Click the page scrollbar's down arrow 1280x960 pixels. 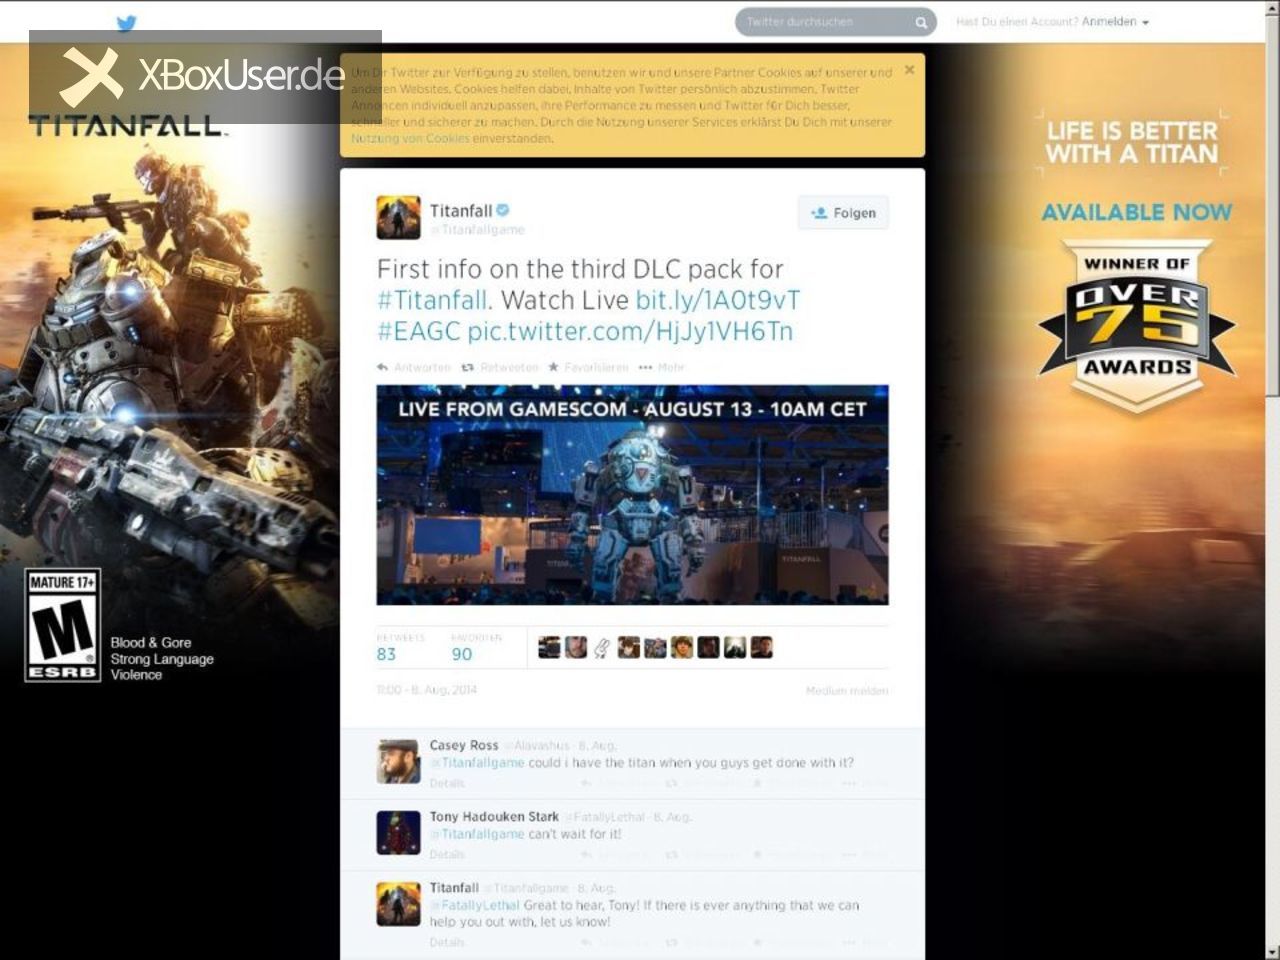coord(1272,951)
